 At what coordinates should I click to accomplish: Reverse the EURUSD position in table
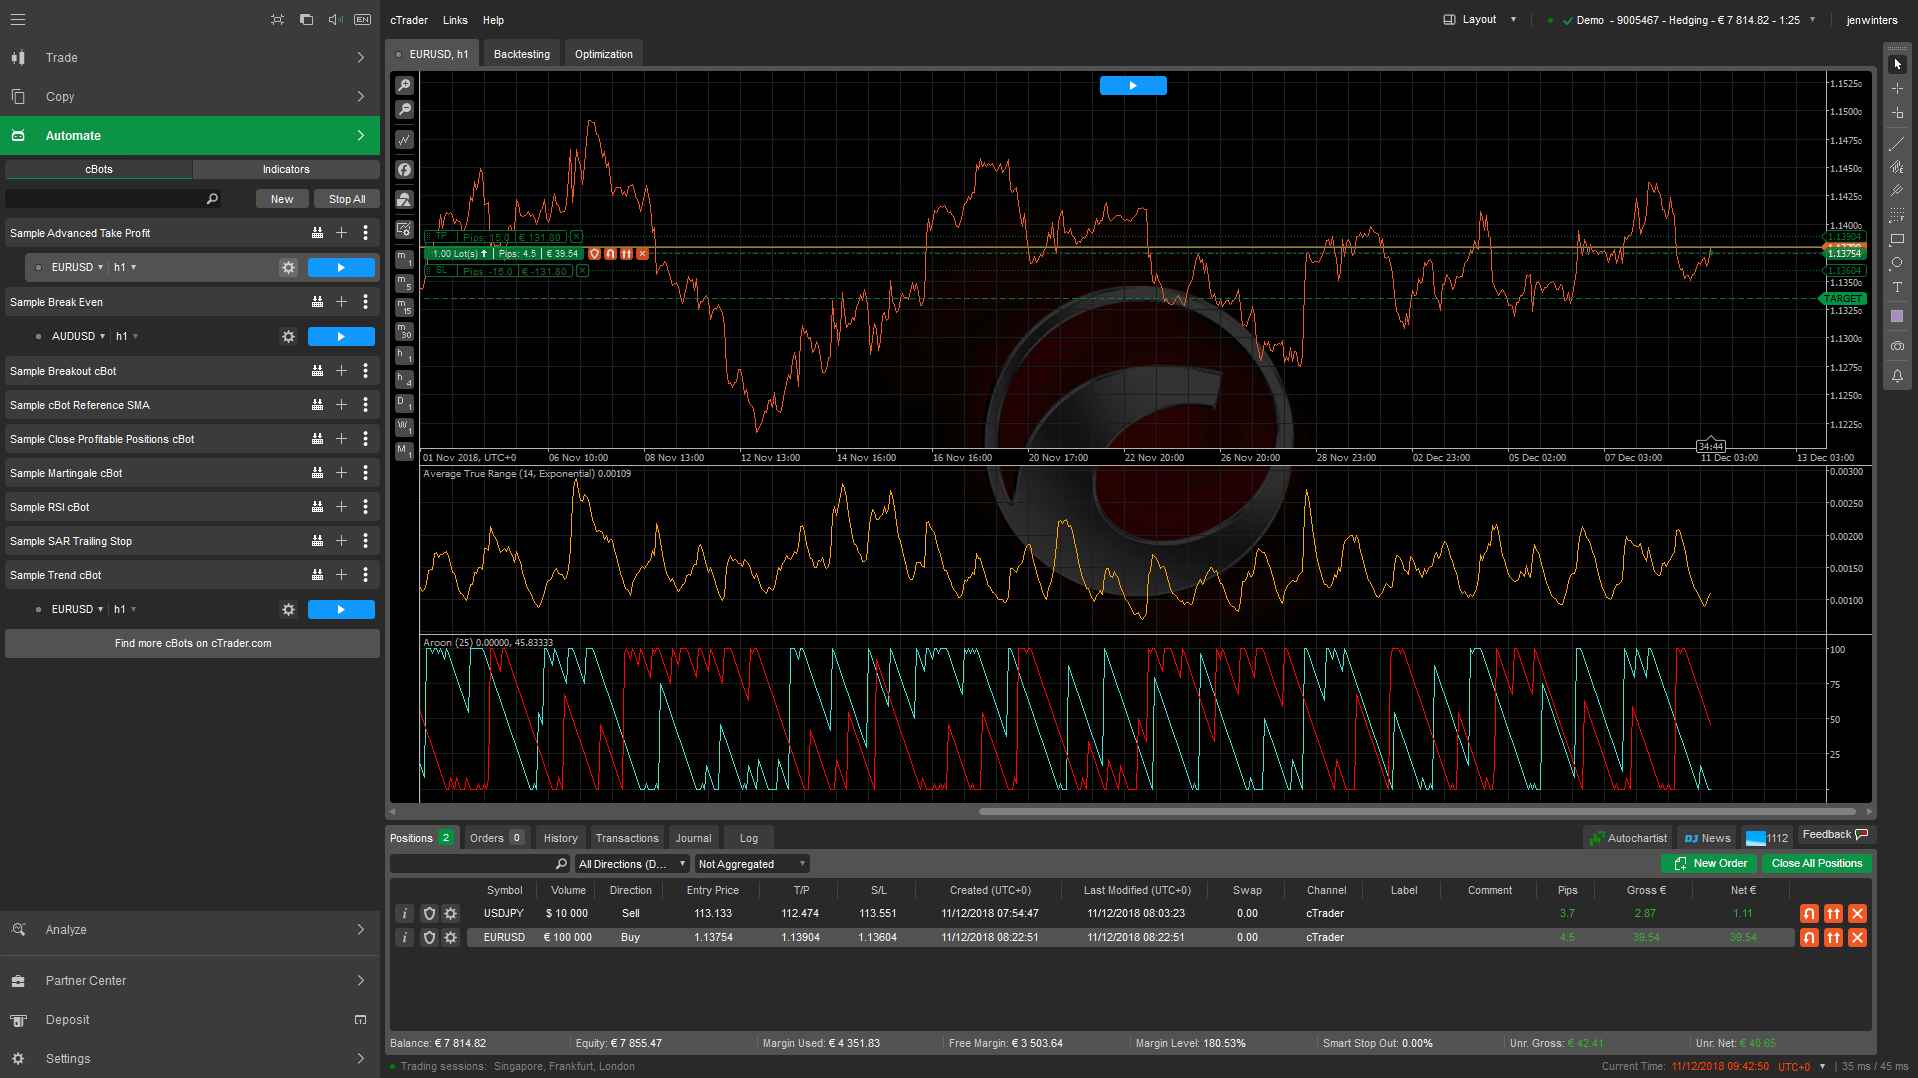(1809, 938)
